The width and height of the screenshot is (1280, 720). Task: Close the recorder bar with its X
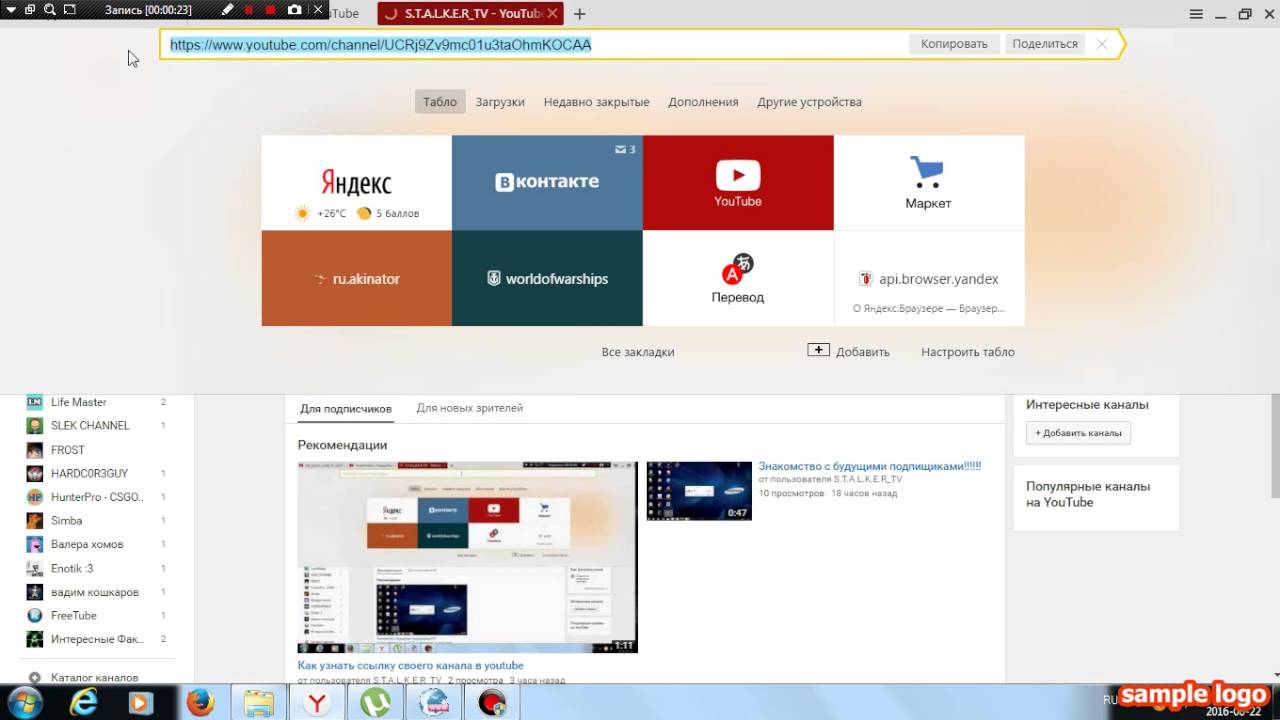pyautogui.click(x=318, y=10)
